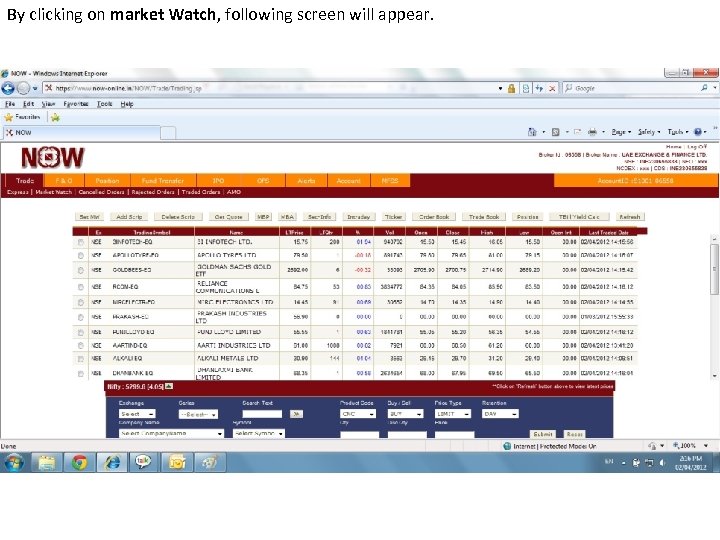Click the Add to Favorites Bar star icon
The width and height of the screenshot is (720, 540).
[56, 118]
